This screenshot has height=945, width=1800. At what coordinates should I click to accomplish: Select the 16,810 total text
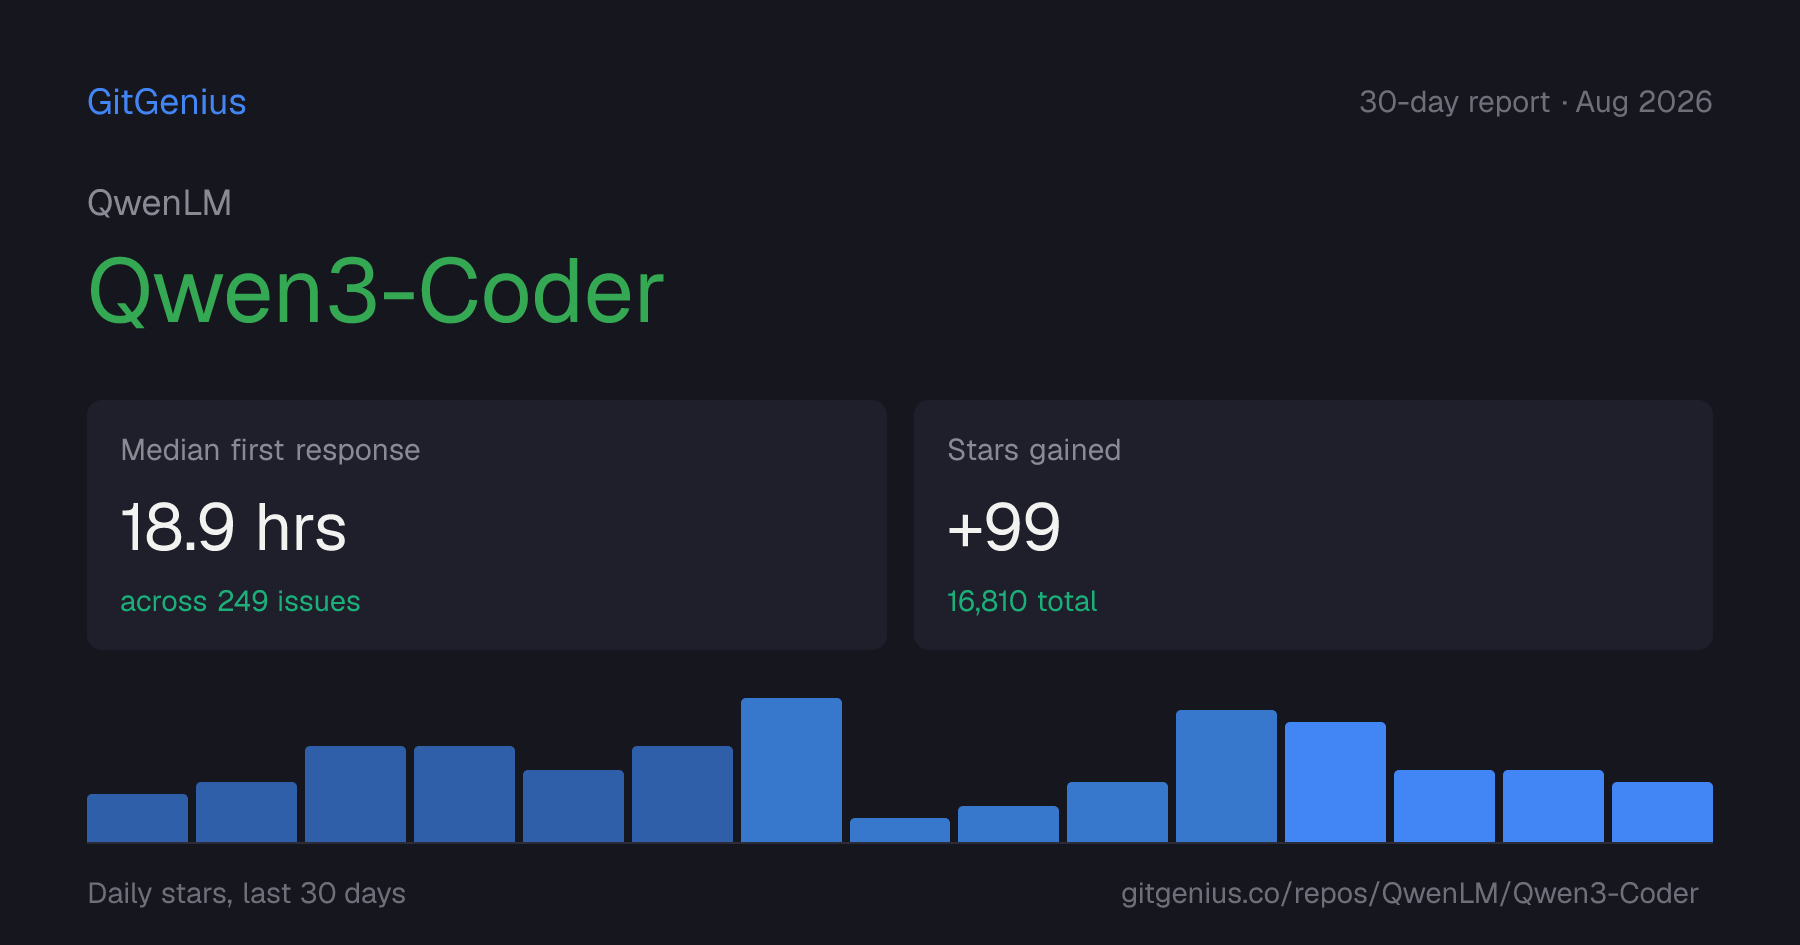pyautogui.click(x=1022, y=601)
